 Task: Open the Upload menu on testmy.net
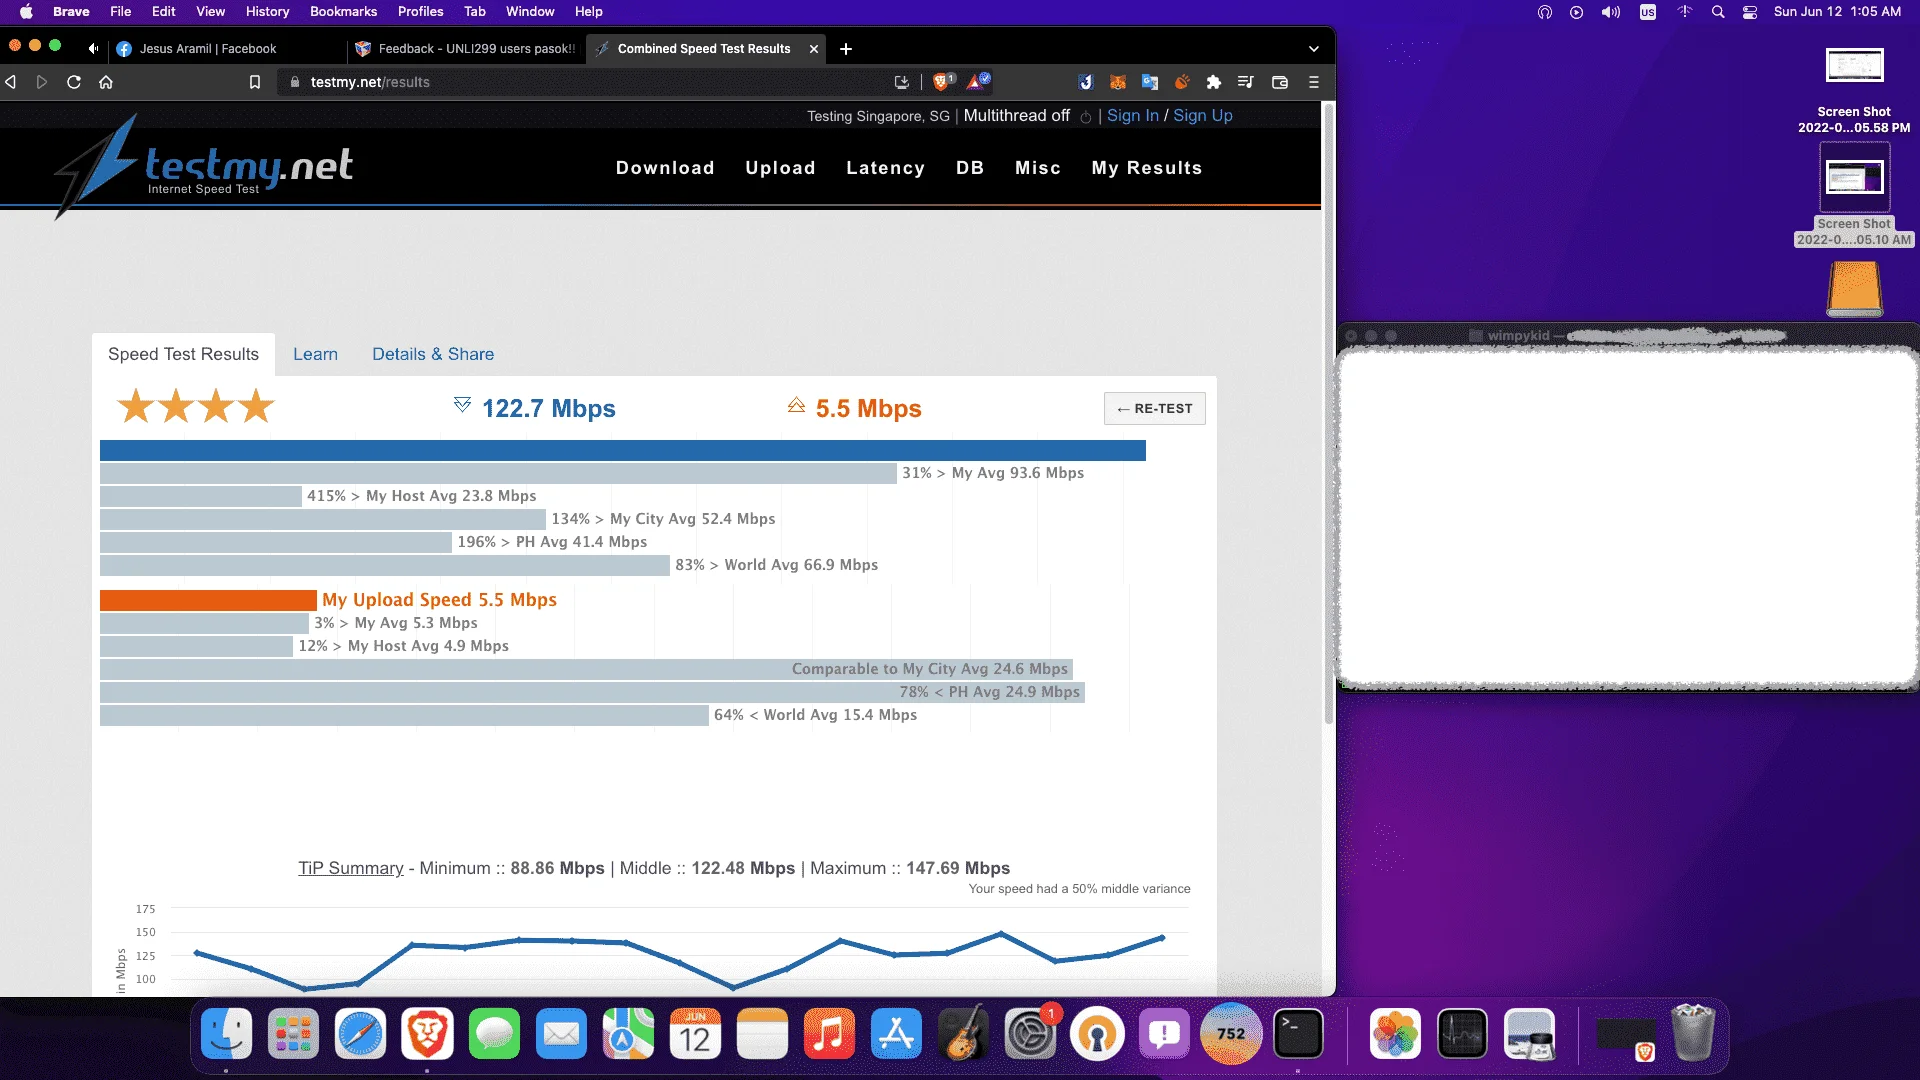(780, 168)
